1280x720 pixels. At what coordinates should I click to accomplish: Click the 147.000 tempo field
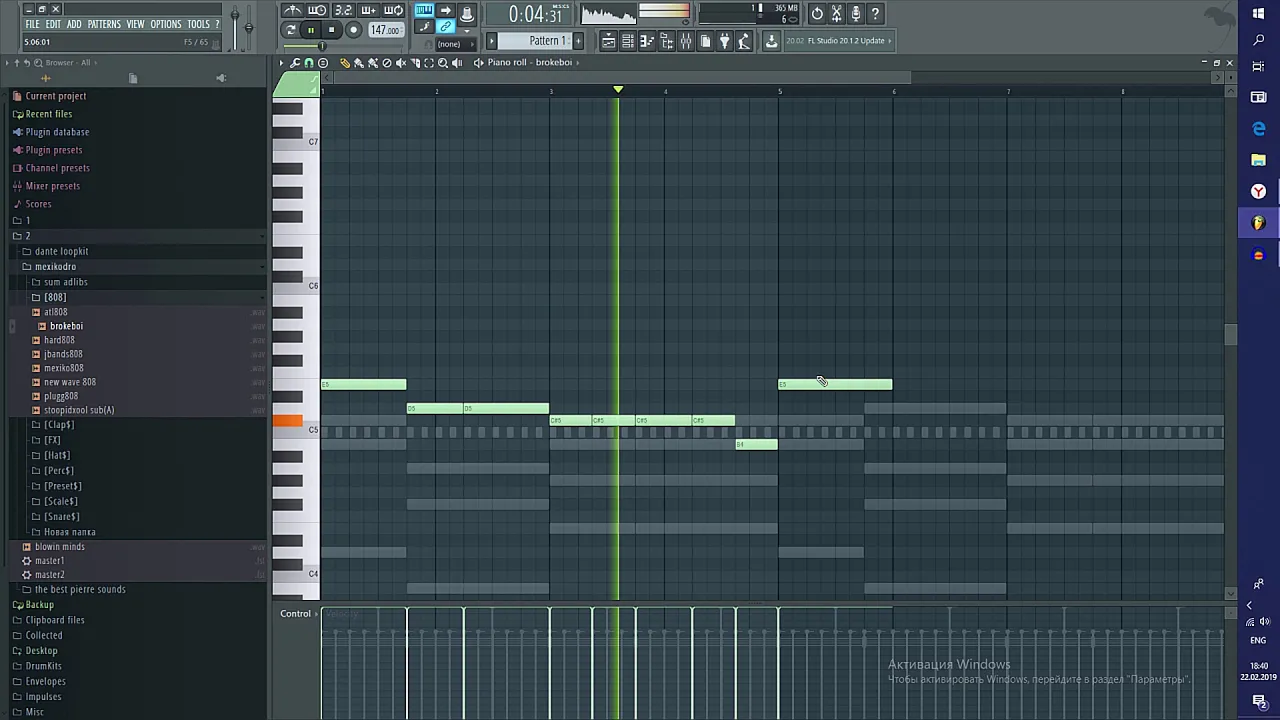pyautogui.click(x=385, y=30)
